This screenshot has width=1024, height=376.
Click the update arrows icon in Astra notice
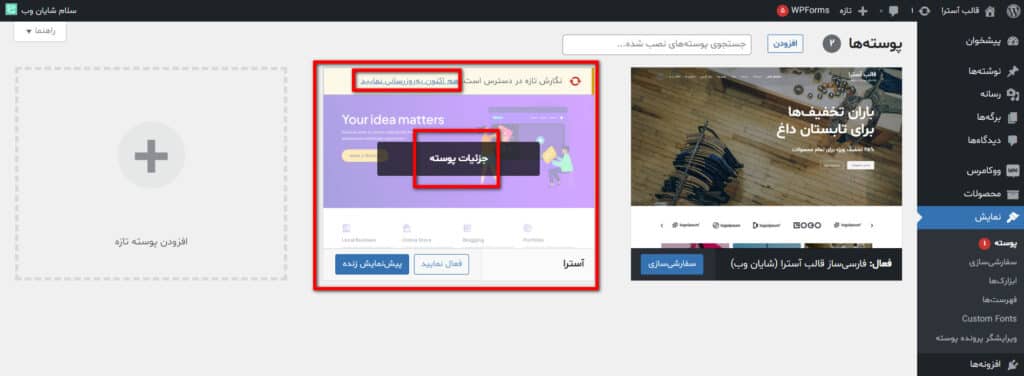(x=575, y=81)
